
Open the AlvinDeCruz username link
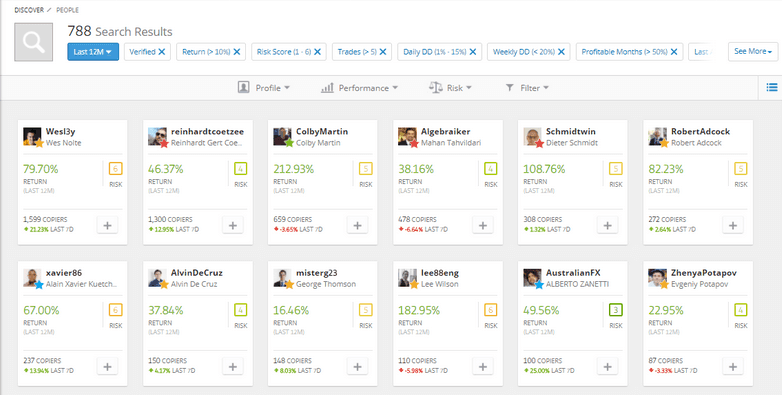click(196, 273)
